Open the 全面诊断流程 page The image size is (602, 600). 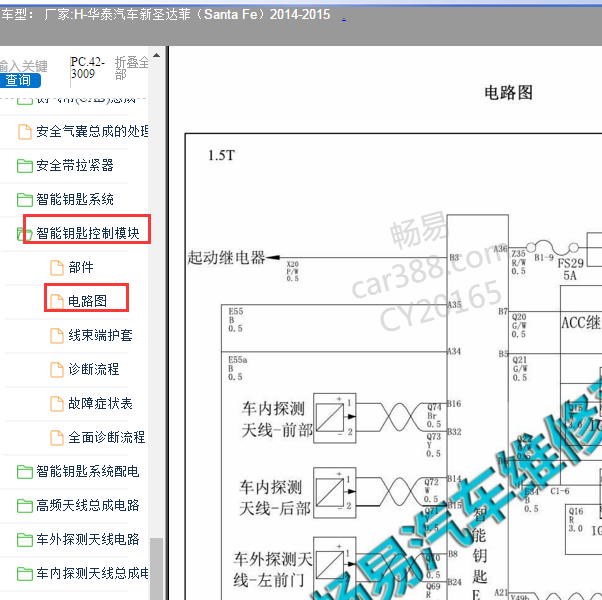coord(107,437)
